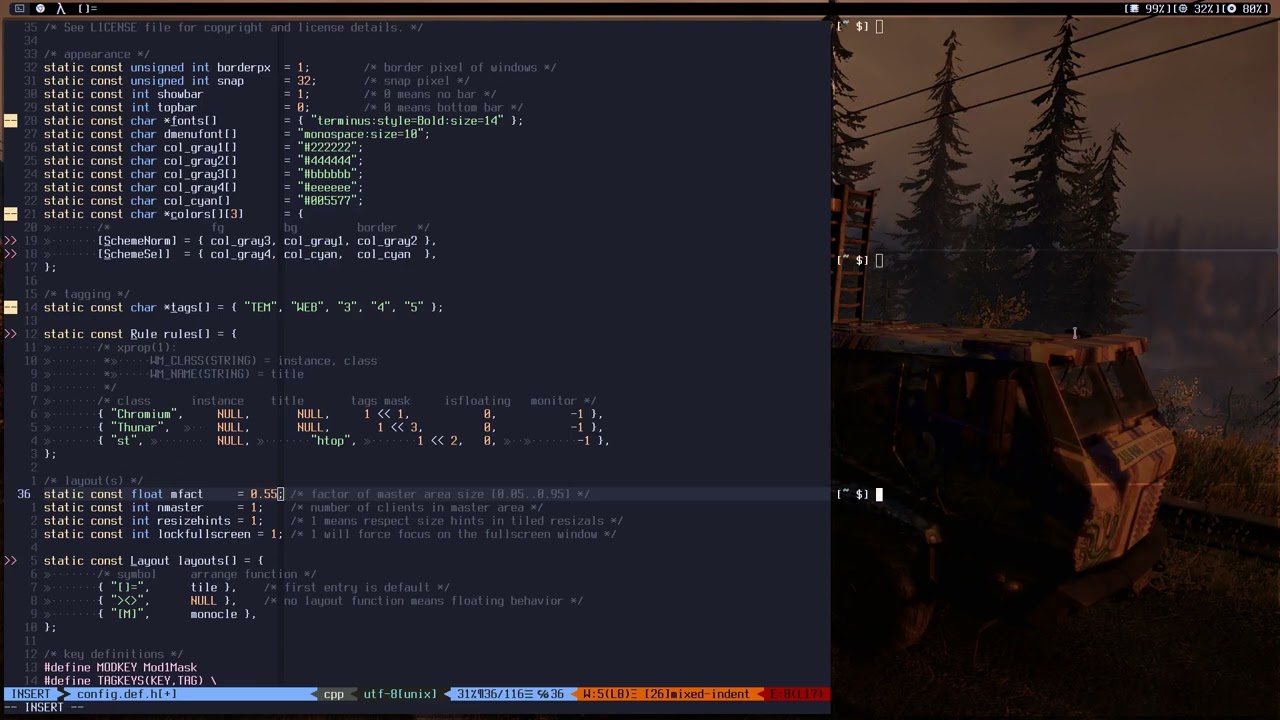Screen dimensions: 1280x720
Task: Click the borderpx variable name
Action: click(244, 68)
